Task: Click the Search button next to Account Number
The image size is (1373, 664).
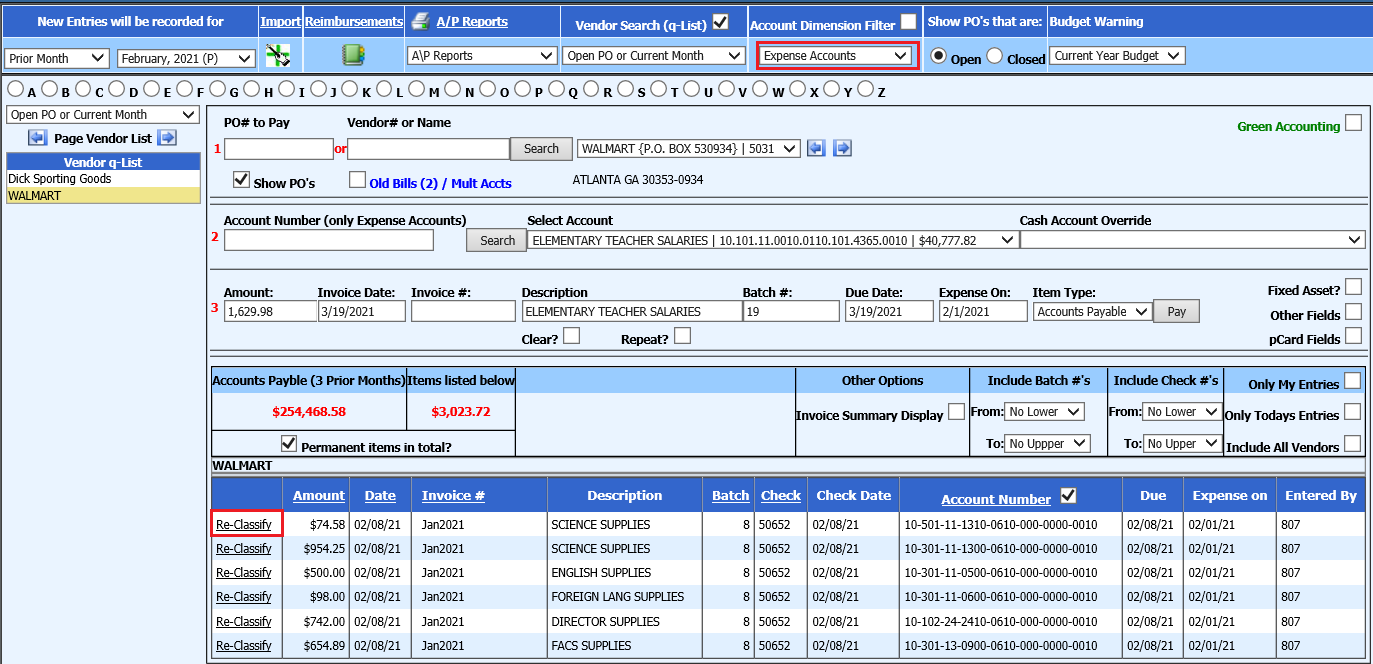Action: 496,240
